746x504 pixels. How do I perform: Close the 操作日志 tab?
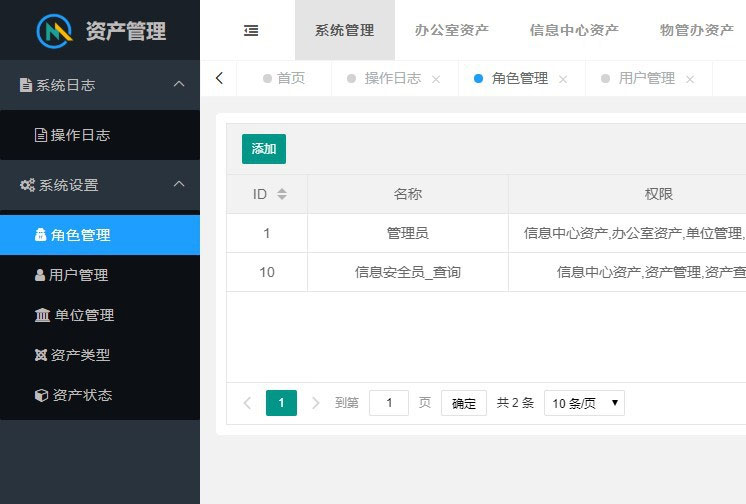pyautogui.click(x=436, y=79)
